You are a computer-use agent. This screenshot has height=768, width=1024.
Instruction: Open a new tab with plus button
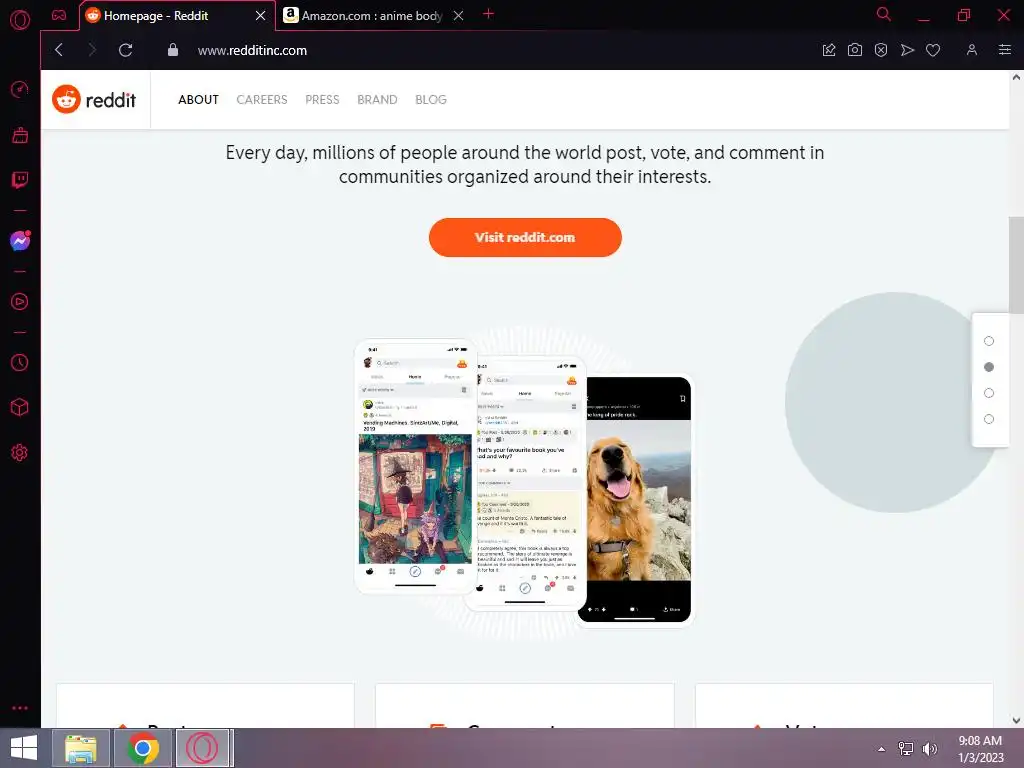click(x=488, y=14)
